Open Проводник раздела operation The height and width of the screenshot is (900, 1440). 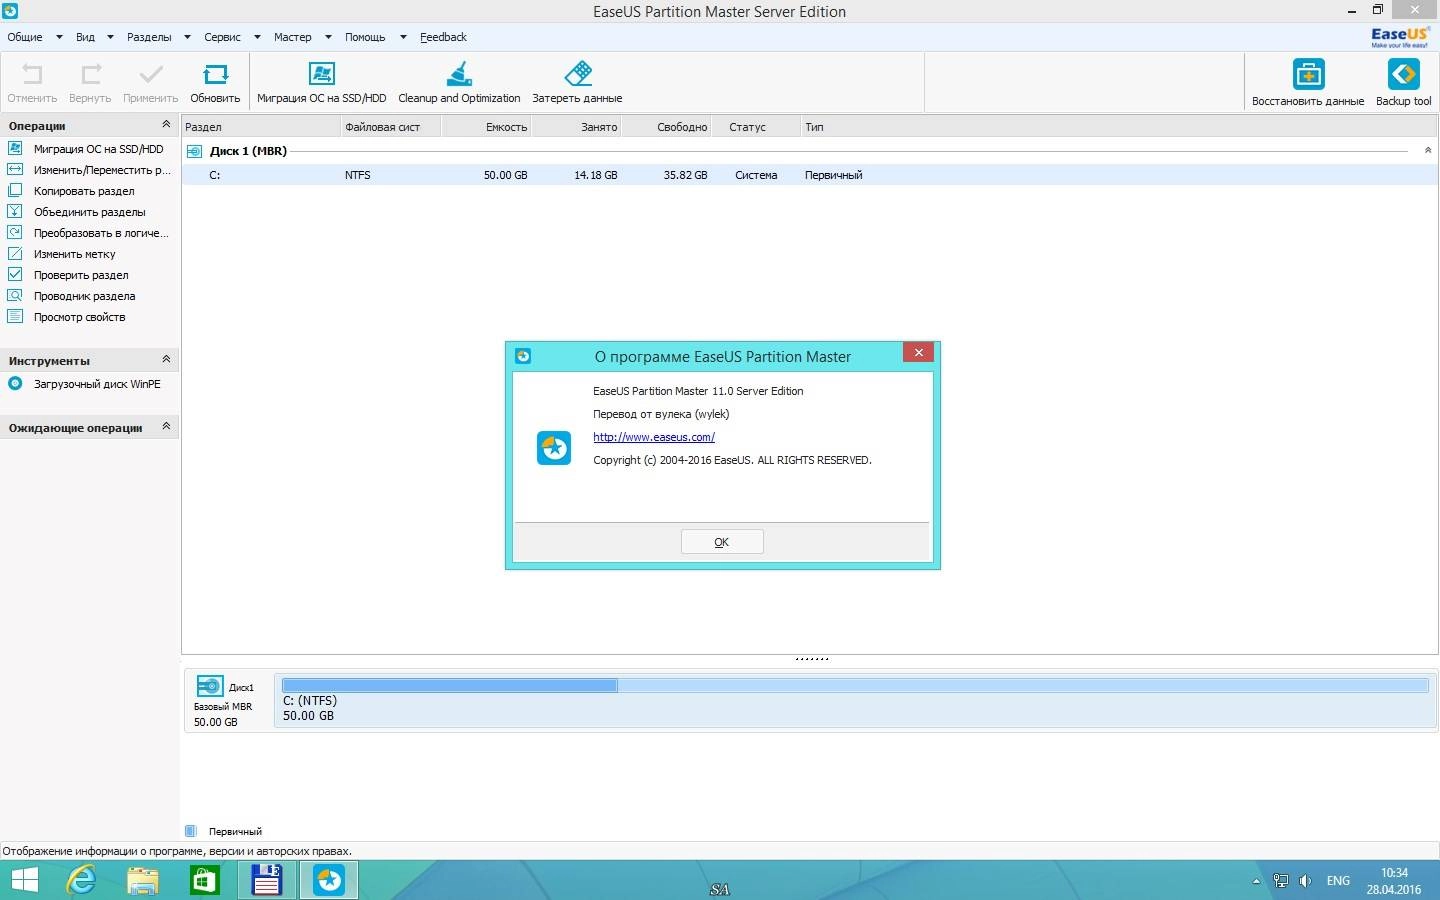click(x=84, y=296)
